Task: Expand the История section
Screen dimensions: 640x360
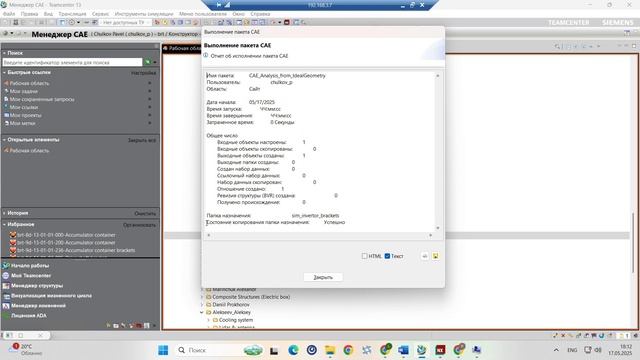Action: [4, 213]
